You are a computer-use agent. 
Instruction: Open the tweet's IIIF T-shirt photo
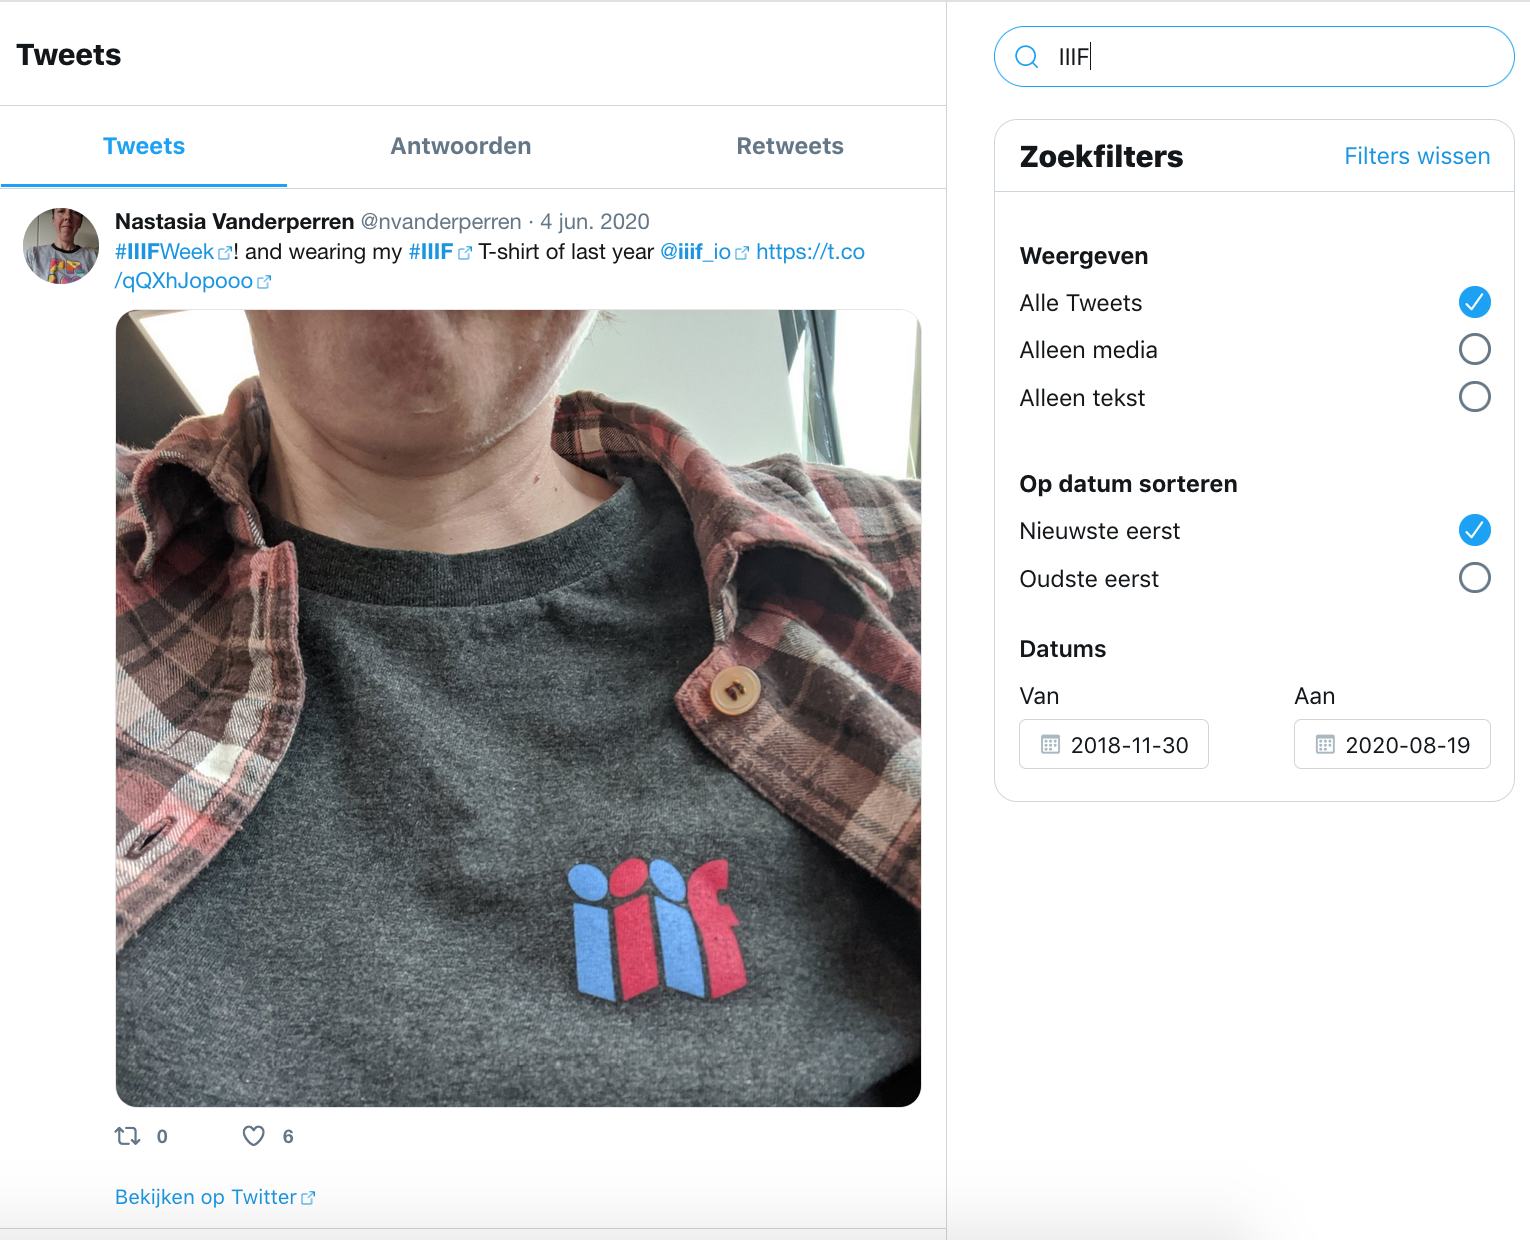(518, 708)
